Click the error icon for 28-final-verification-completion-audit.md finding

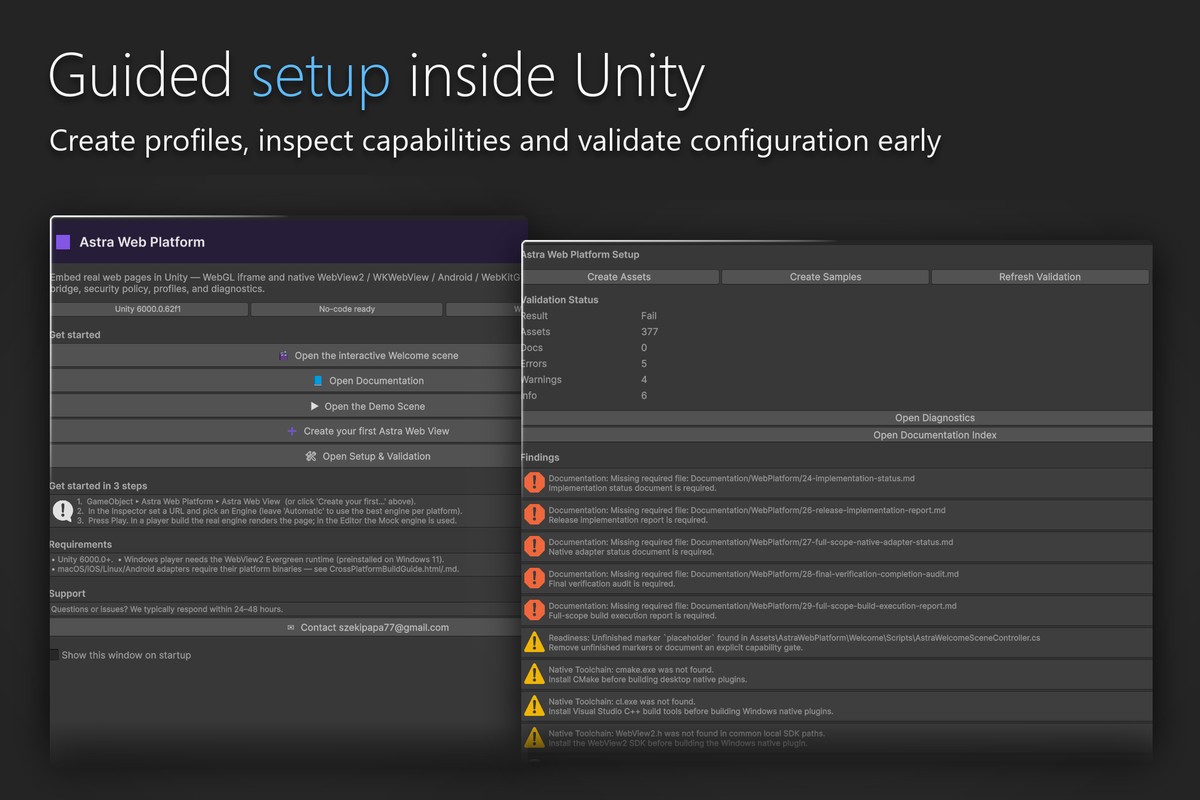pyautogui.click(x=535, y=579)
